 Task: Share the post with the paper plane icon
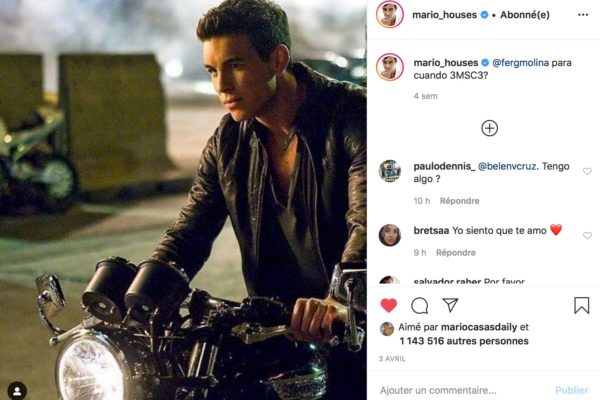(450, 305)
